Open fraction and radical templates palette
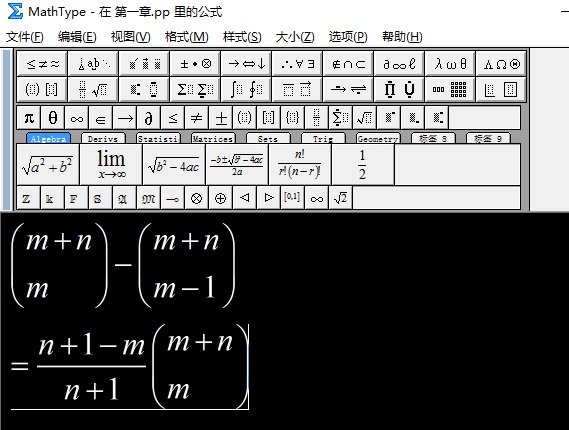Viewport: 569px width, 430px height. tap(93, 89)
